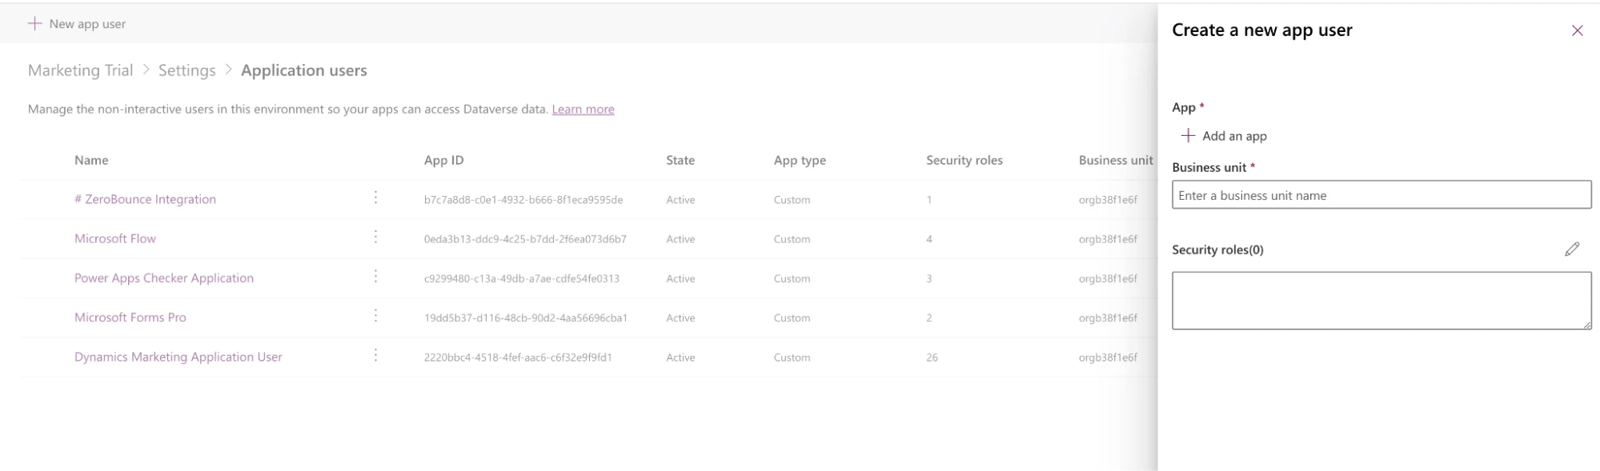Navigate to Settings breadcrumb
Screen dimensions: 1600x471
[187, 70]
